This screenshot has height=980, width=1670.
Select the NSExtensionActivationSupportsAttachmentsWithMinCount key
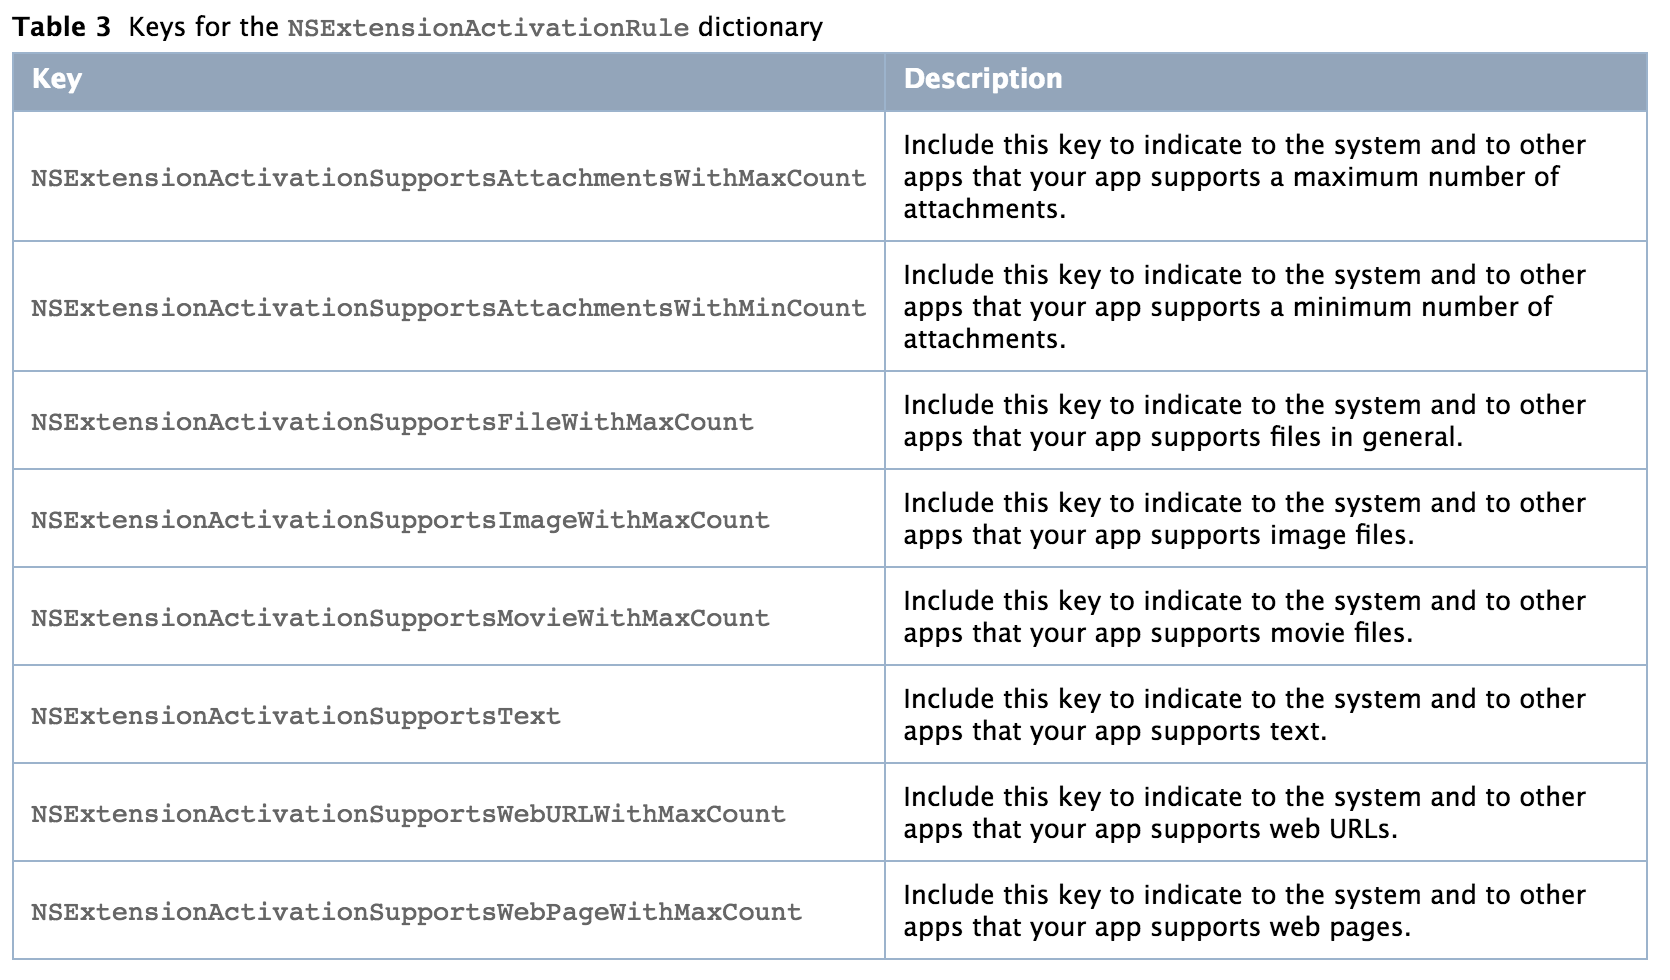tap(448, 308)
